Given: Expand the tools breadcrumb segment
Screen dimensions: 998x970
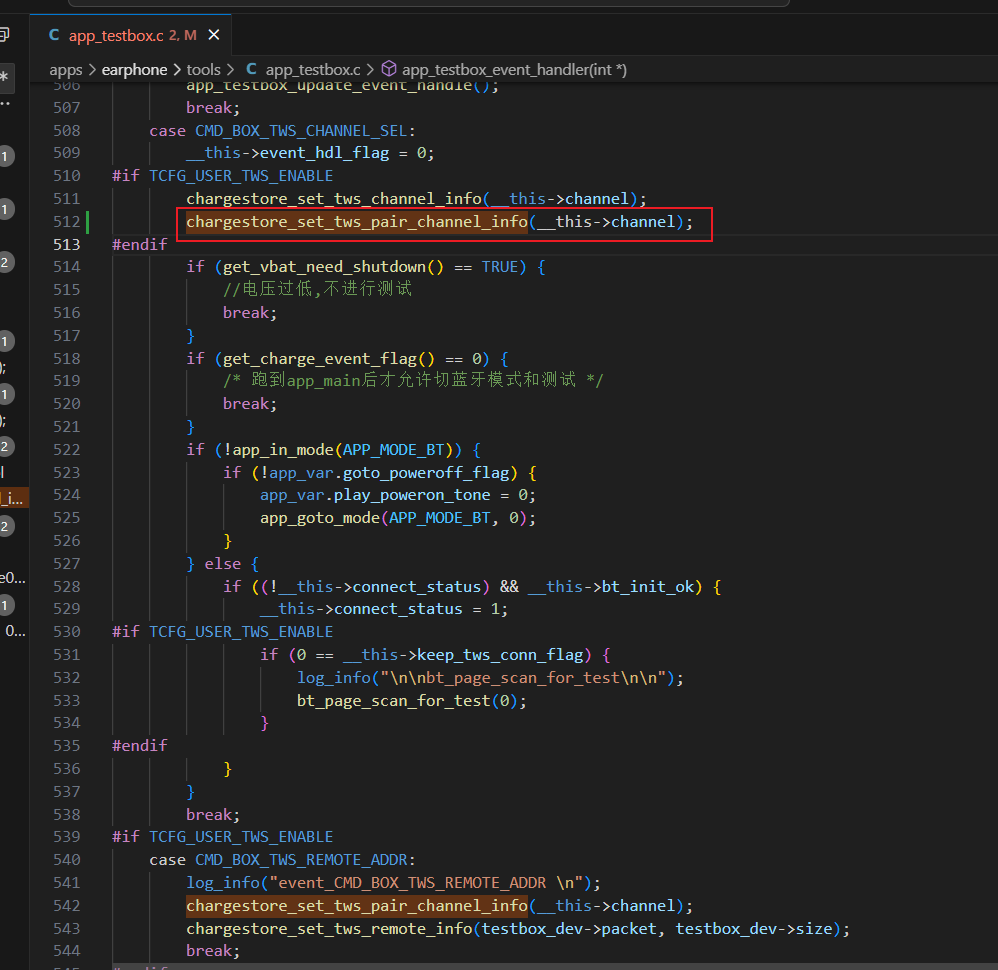Looking at the screenshot, I should 203,69.
